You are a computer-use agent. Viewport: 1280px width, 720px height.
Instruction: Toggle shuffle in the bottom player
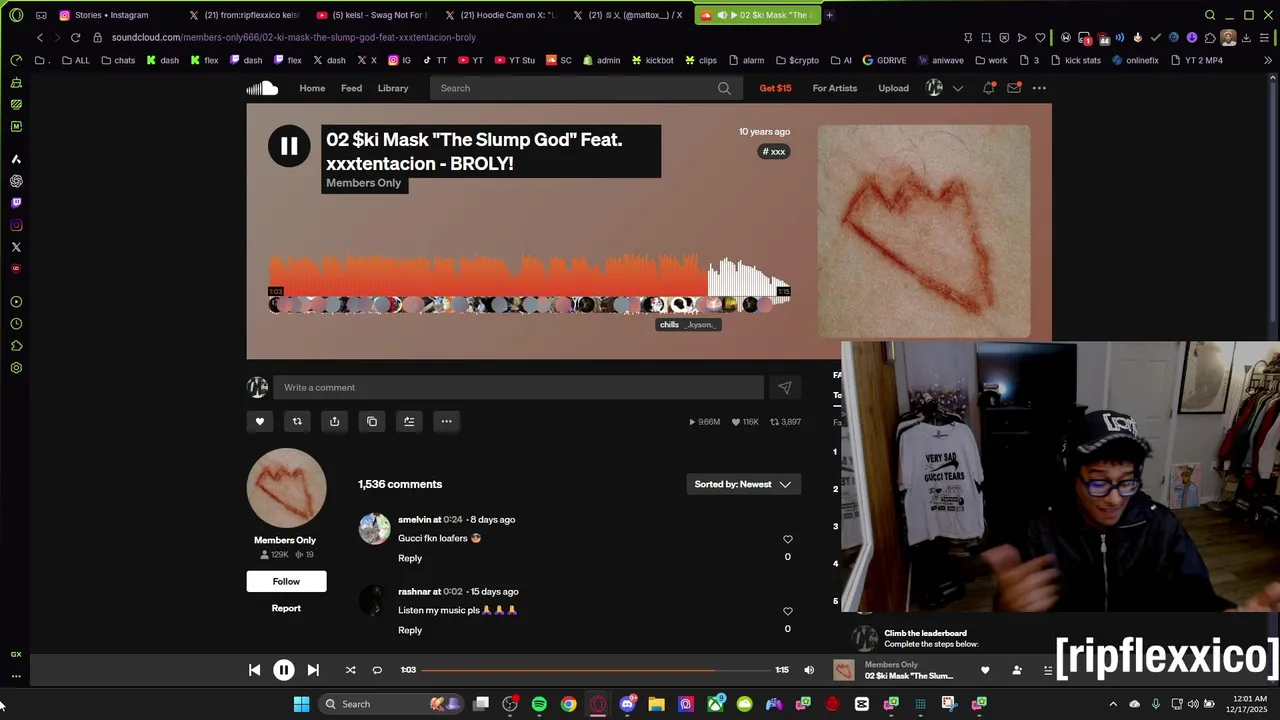[350, 670]
